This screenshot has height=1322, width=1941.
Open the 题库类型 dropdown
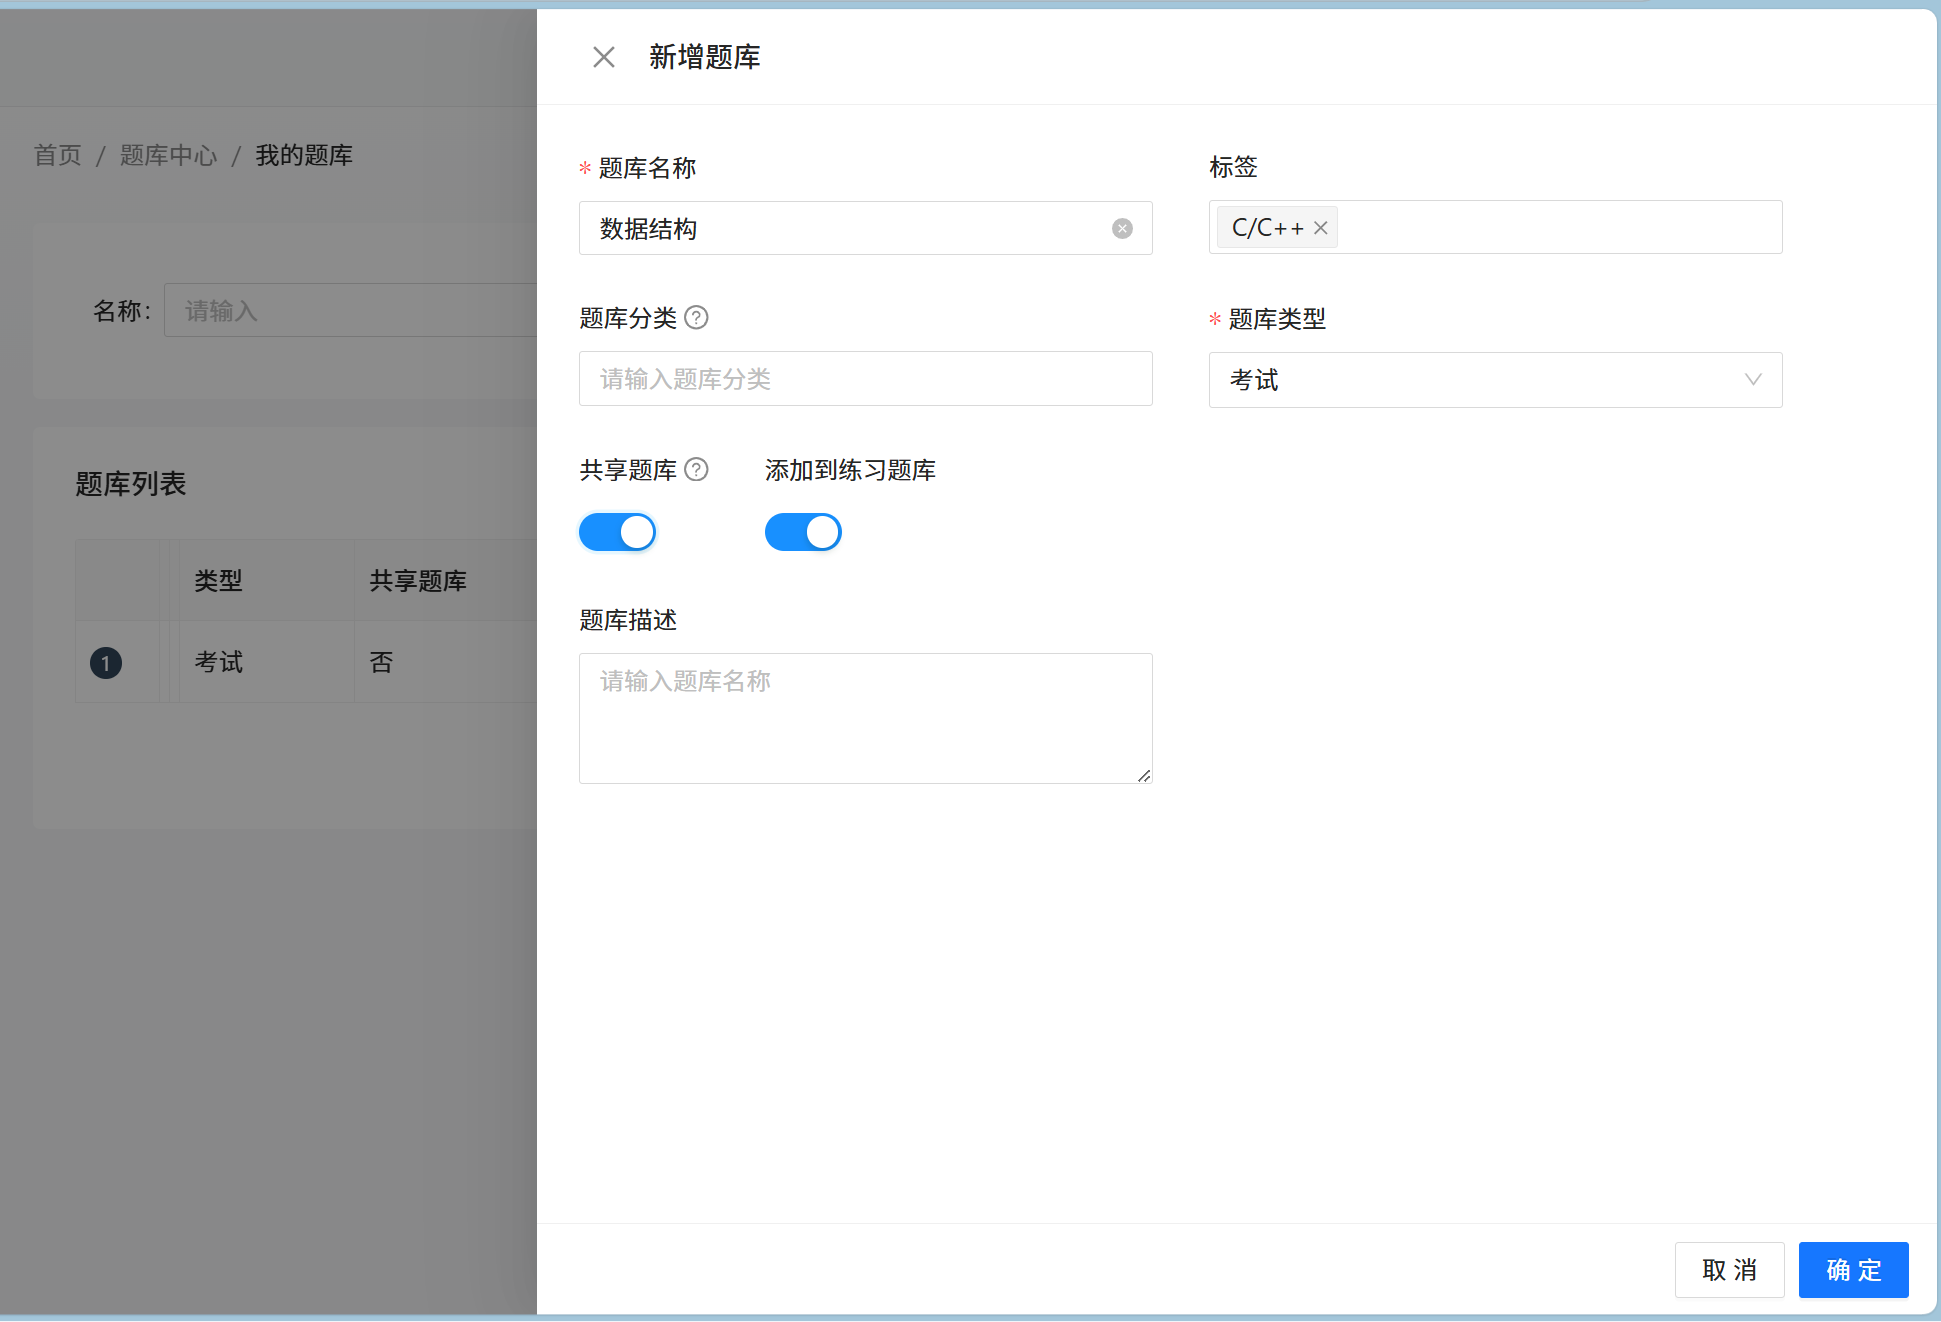click(x=1480, y=380)
